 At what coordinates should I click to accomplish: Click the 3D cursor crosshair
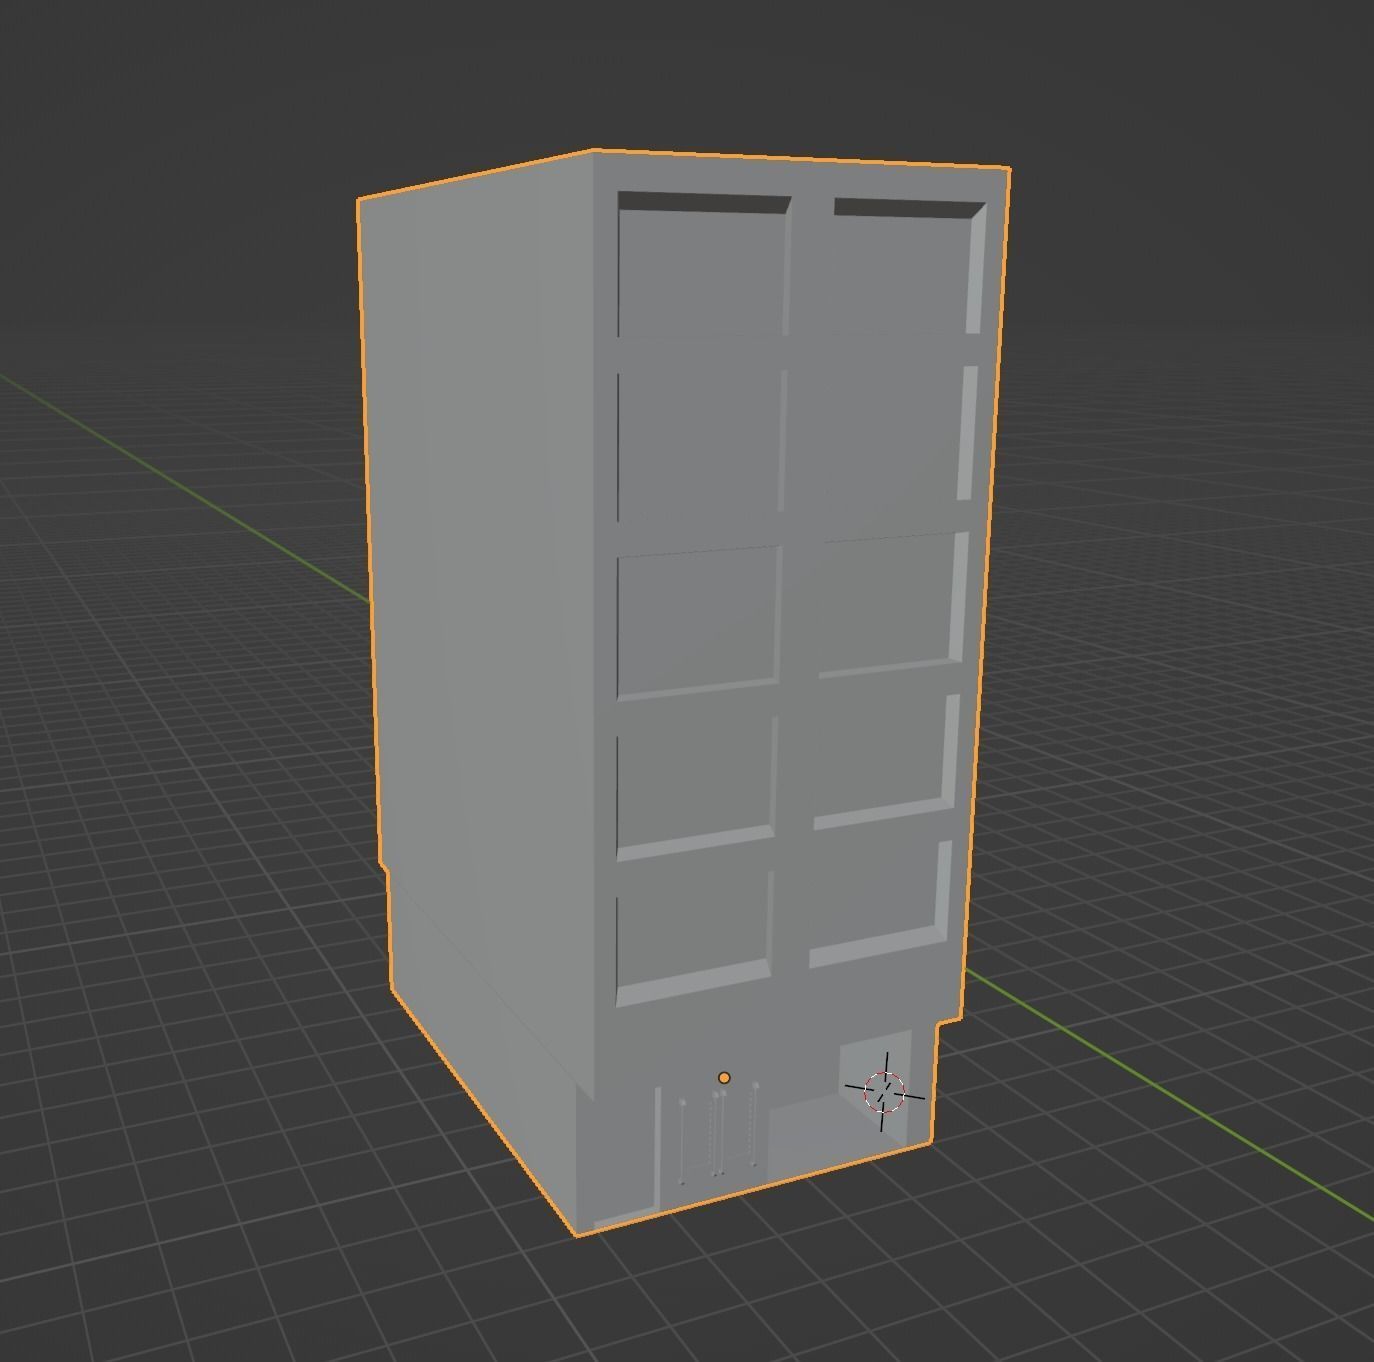click(884, 1092)
